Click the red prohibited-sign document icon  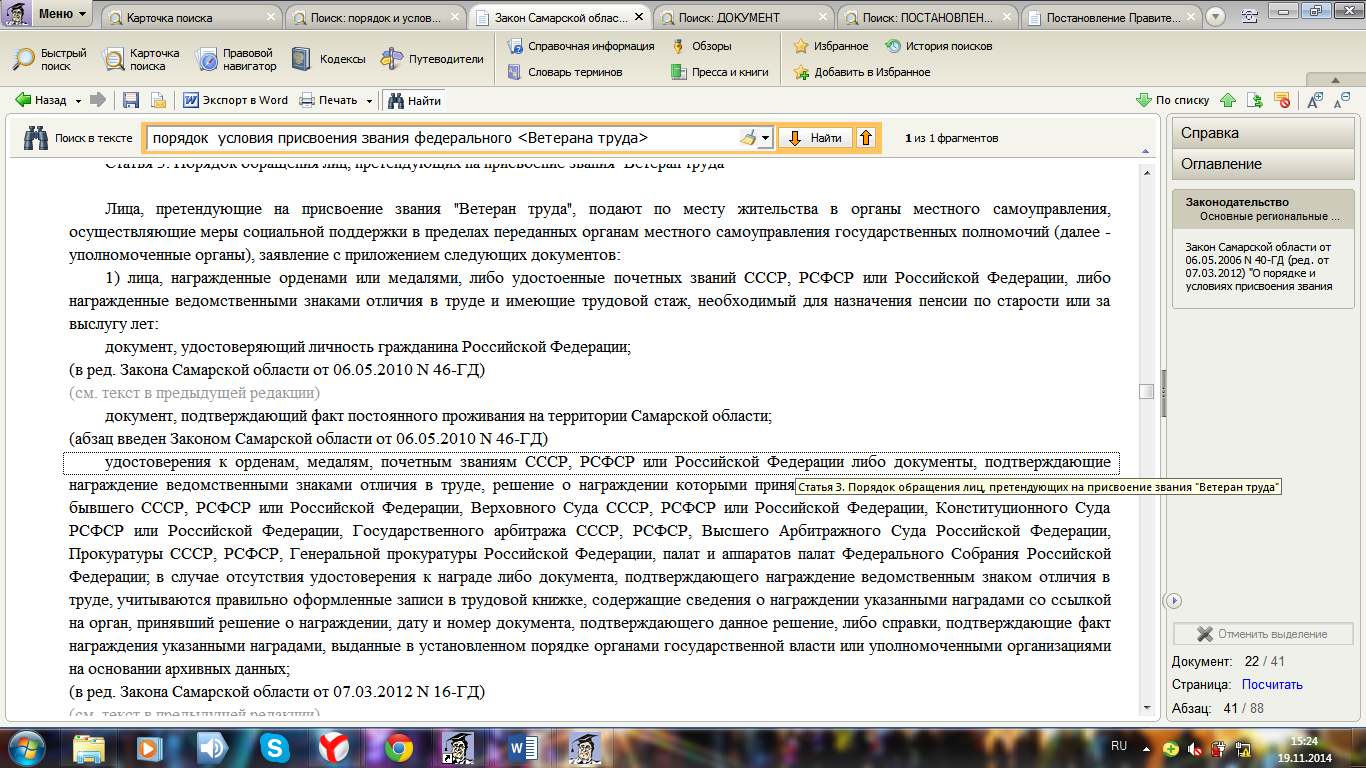(x=1281, y=100)
